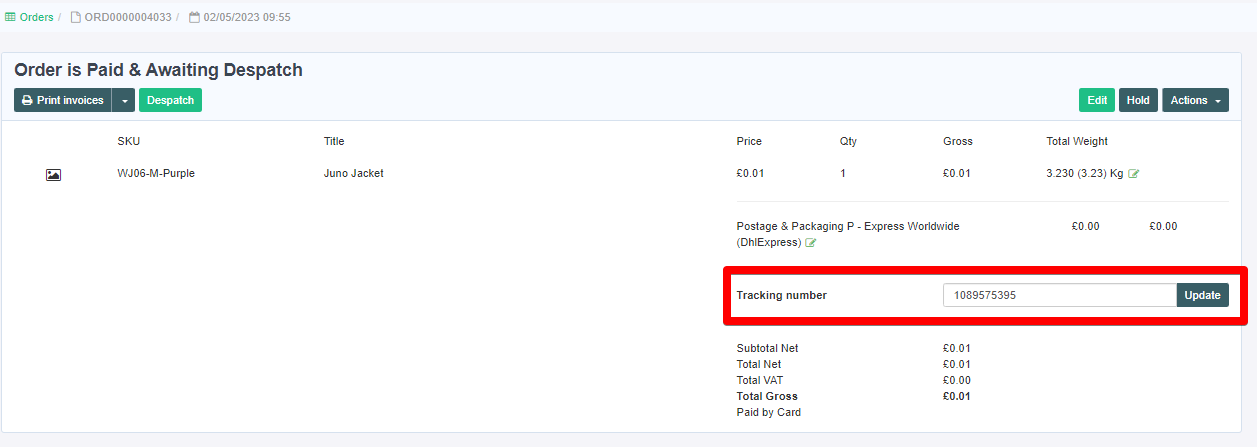Click the Juno Jacket title
The width and height of the screenshot is (1257, 447).
tap(354, 173)
